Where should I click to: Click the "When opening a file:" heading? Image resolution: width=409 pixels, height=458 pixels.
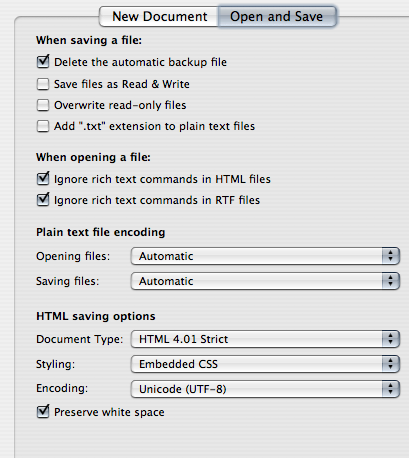point(93,157)
